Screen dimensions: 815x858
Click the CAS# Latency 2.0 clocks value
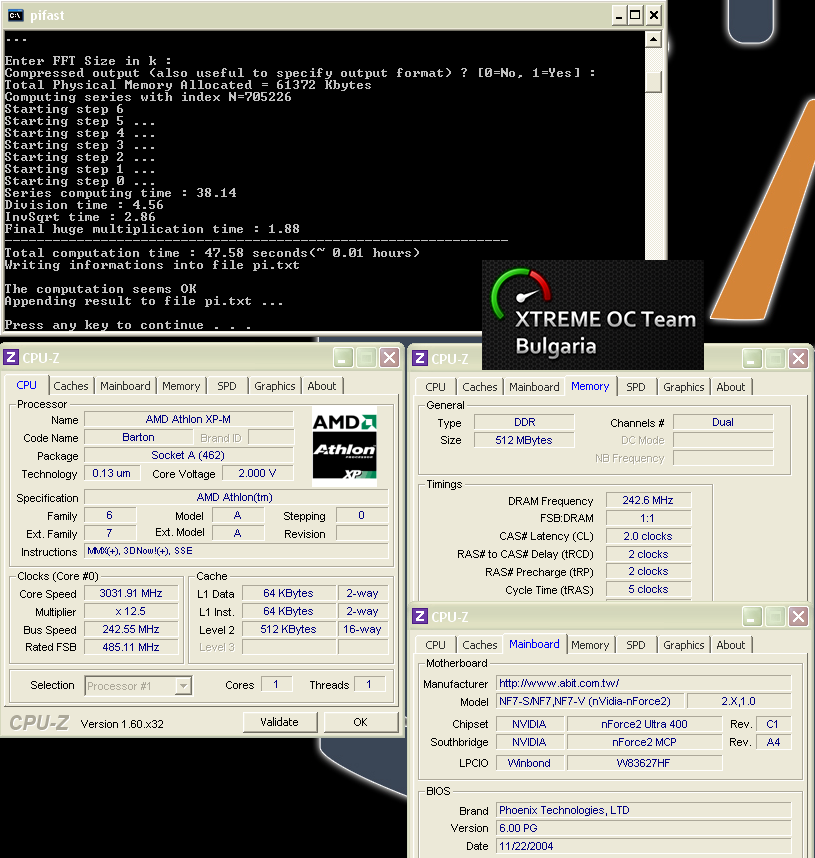pyautogui.click(x=648, y=536)
